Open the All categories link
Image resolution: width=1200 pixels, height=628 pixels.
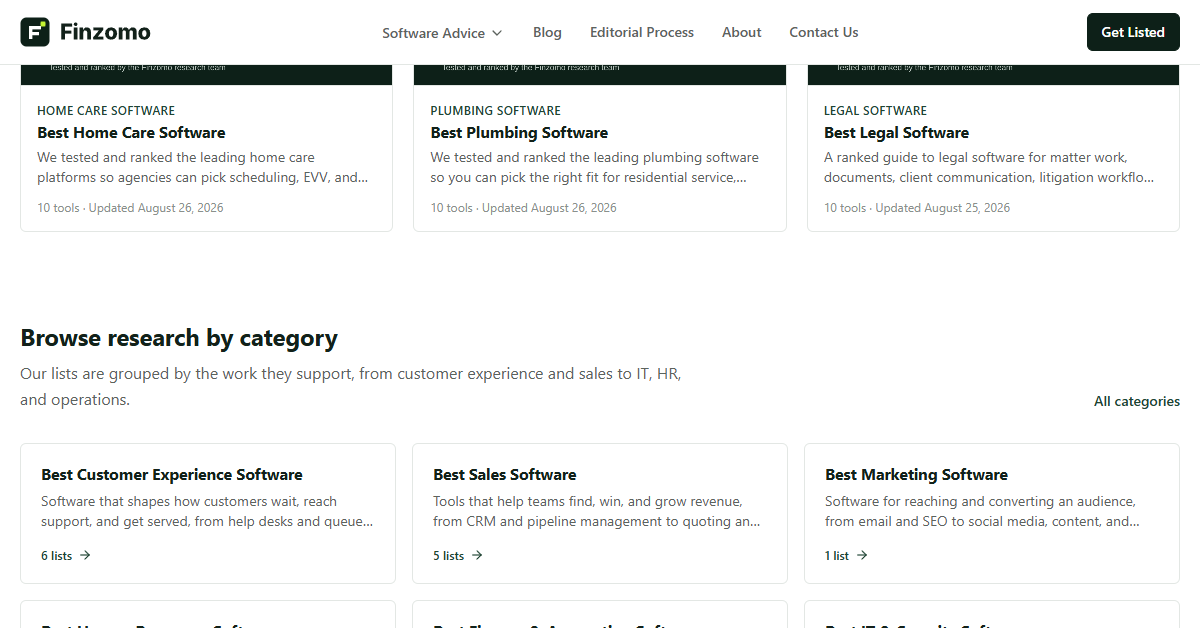tap(1137, 401)
